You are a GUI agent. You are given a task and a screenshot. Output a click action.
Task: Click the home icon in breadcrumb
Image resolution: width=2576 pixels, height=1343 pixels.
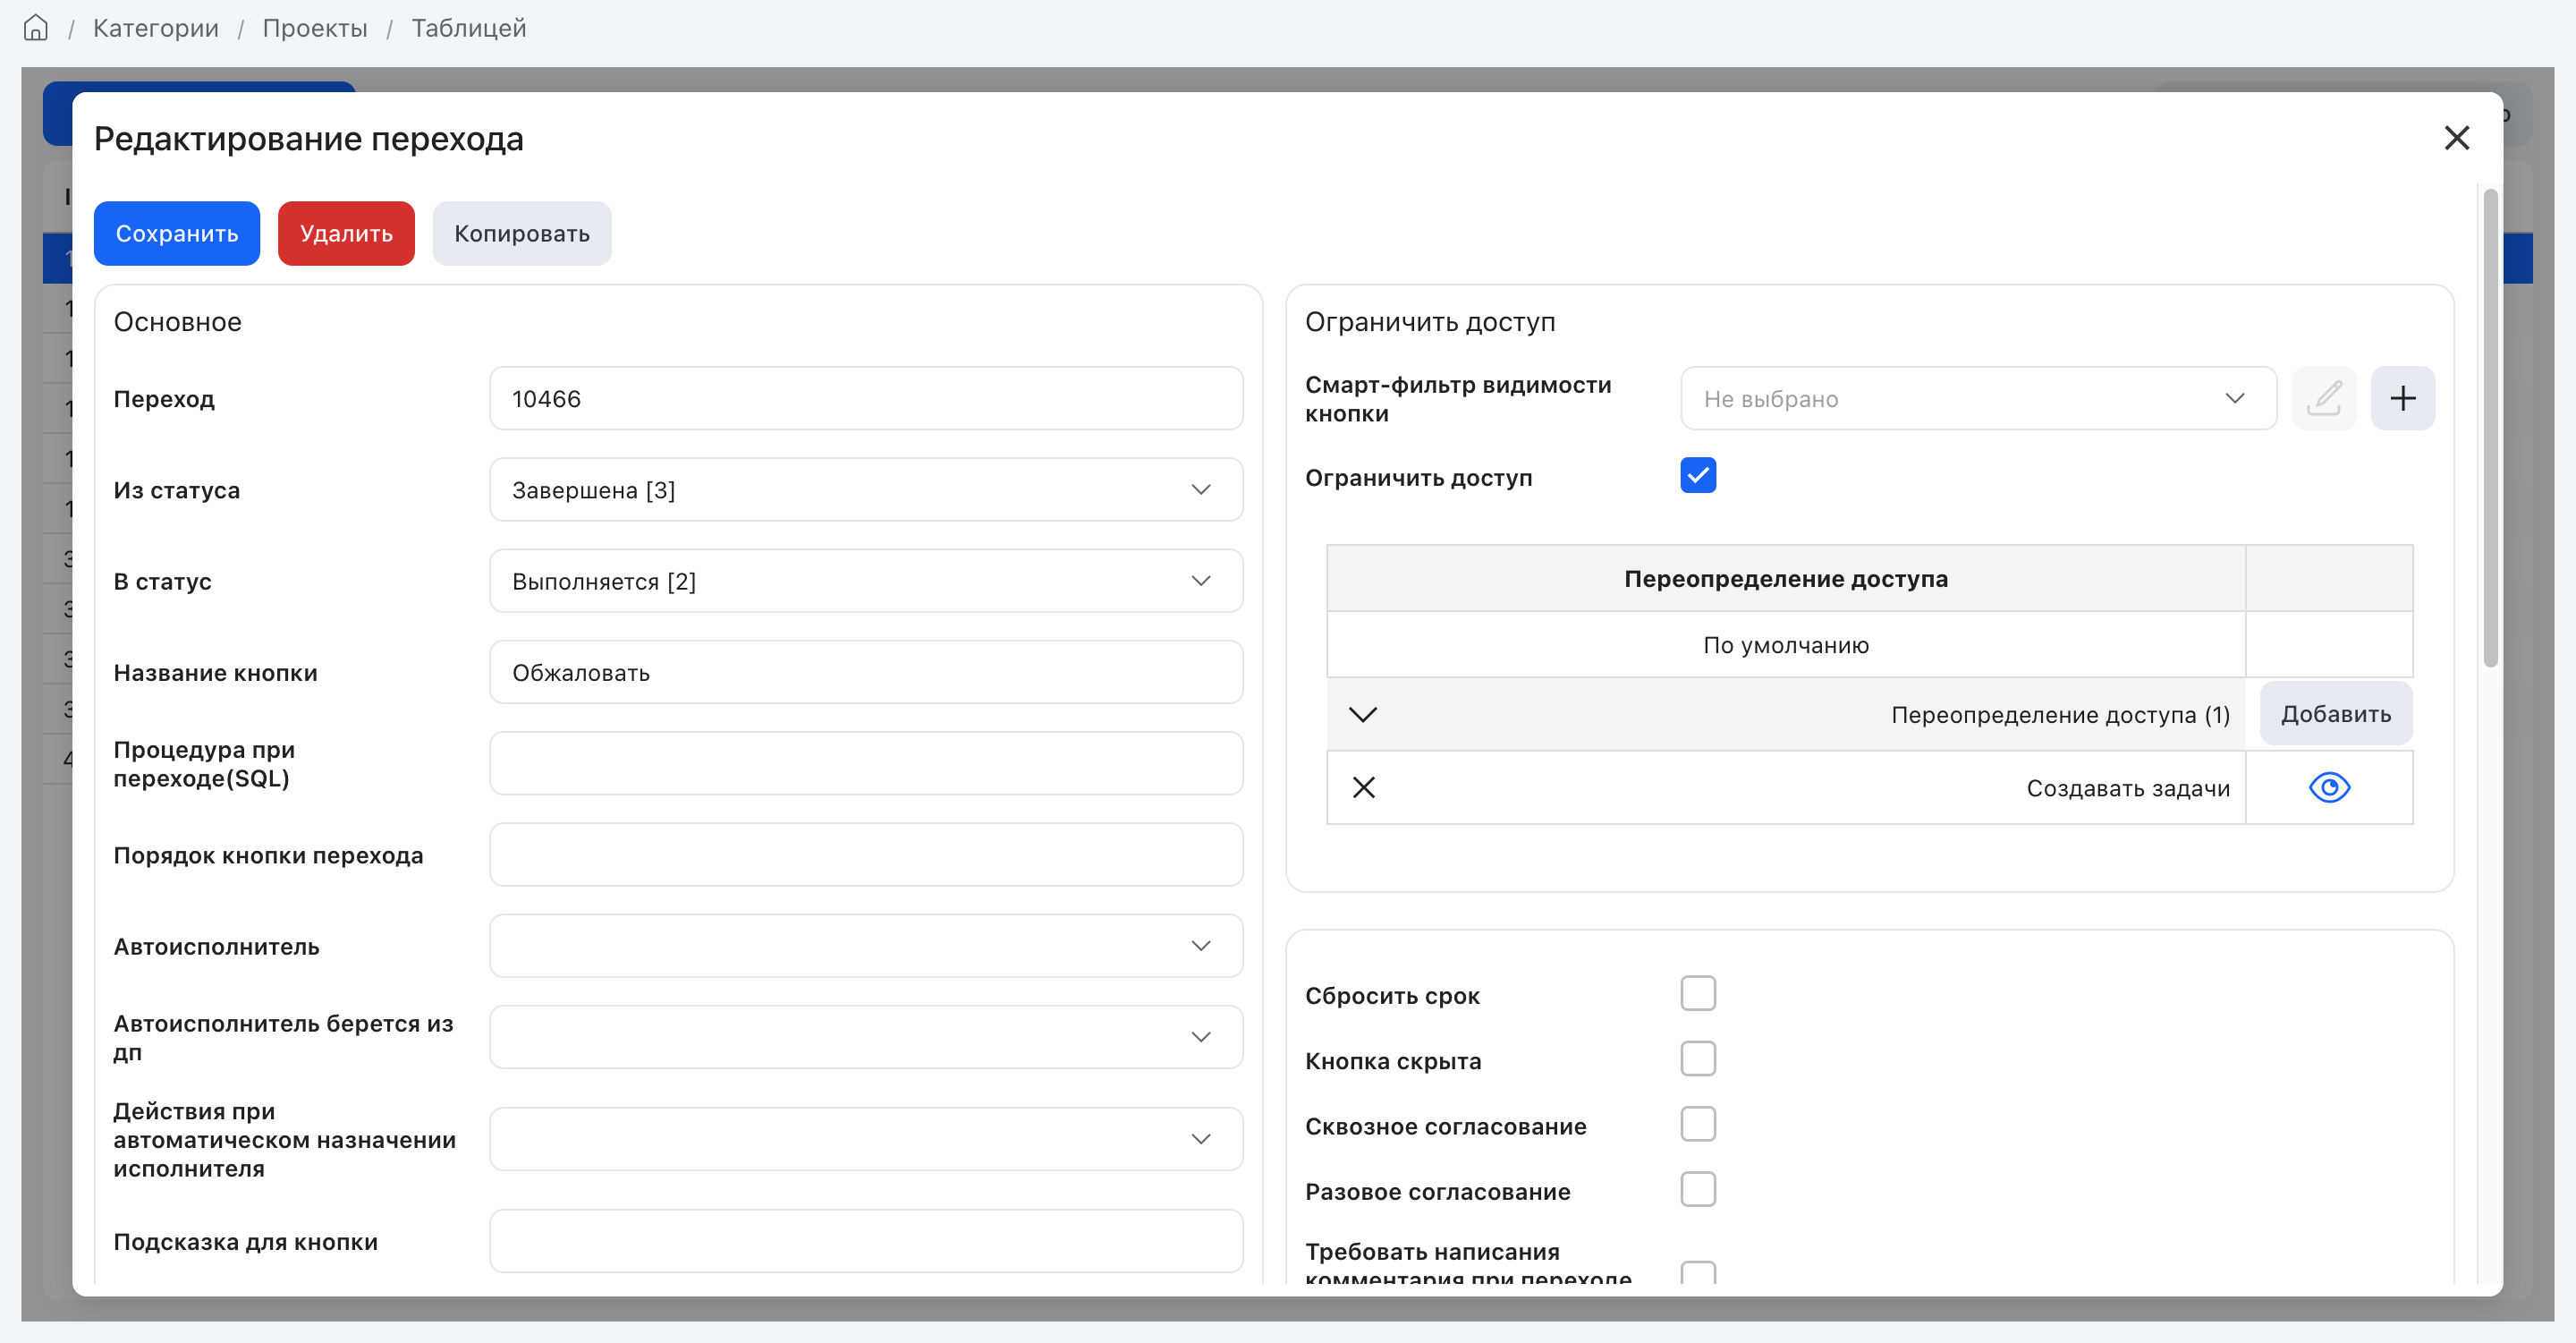(x=36, y=28)
